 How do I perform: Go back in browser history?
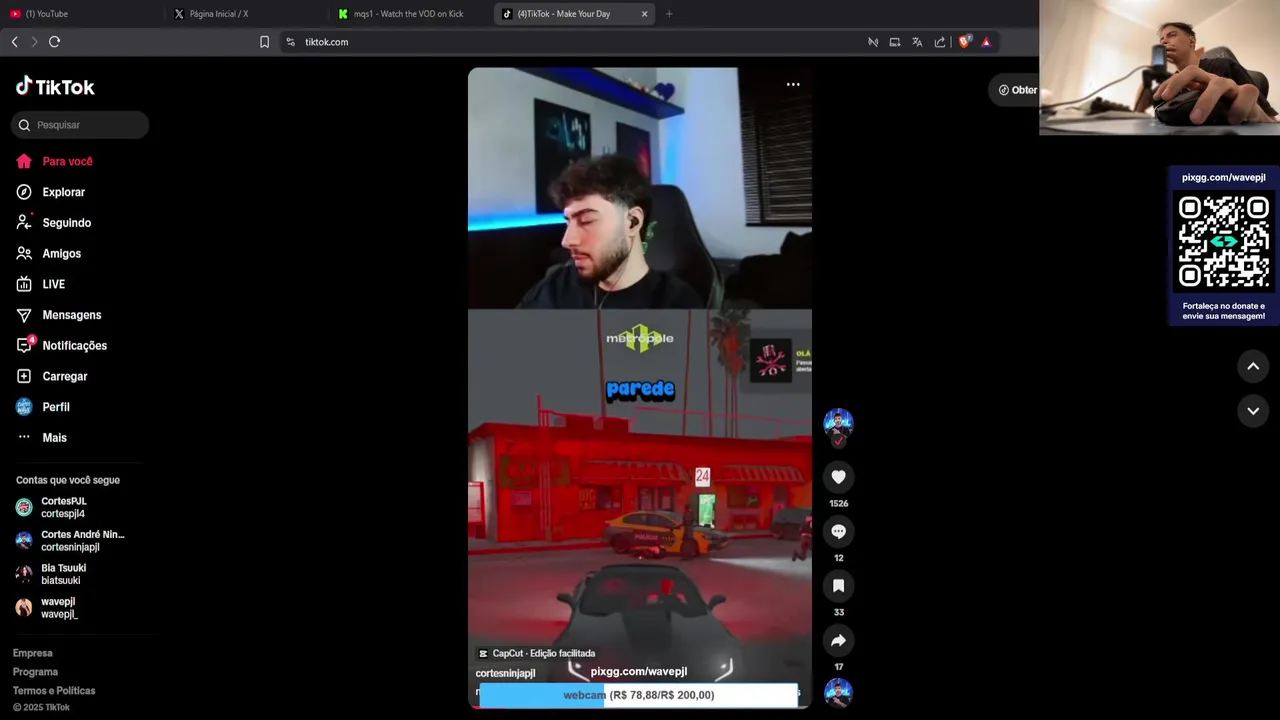(14, 42)
